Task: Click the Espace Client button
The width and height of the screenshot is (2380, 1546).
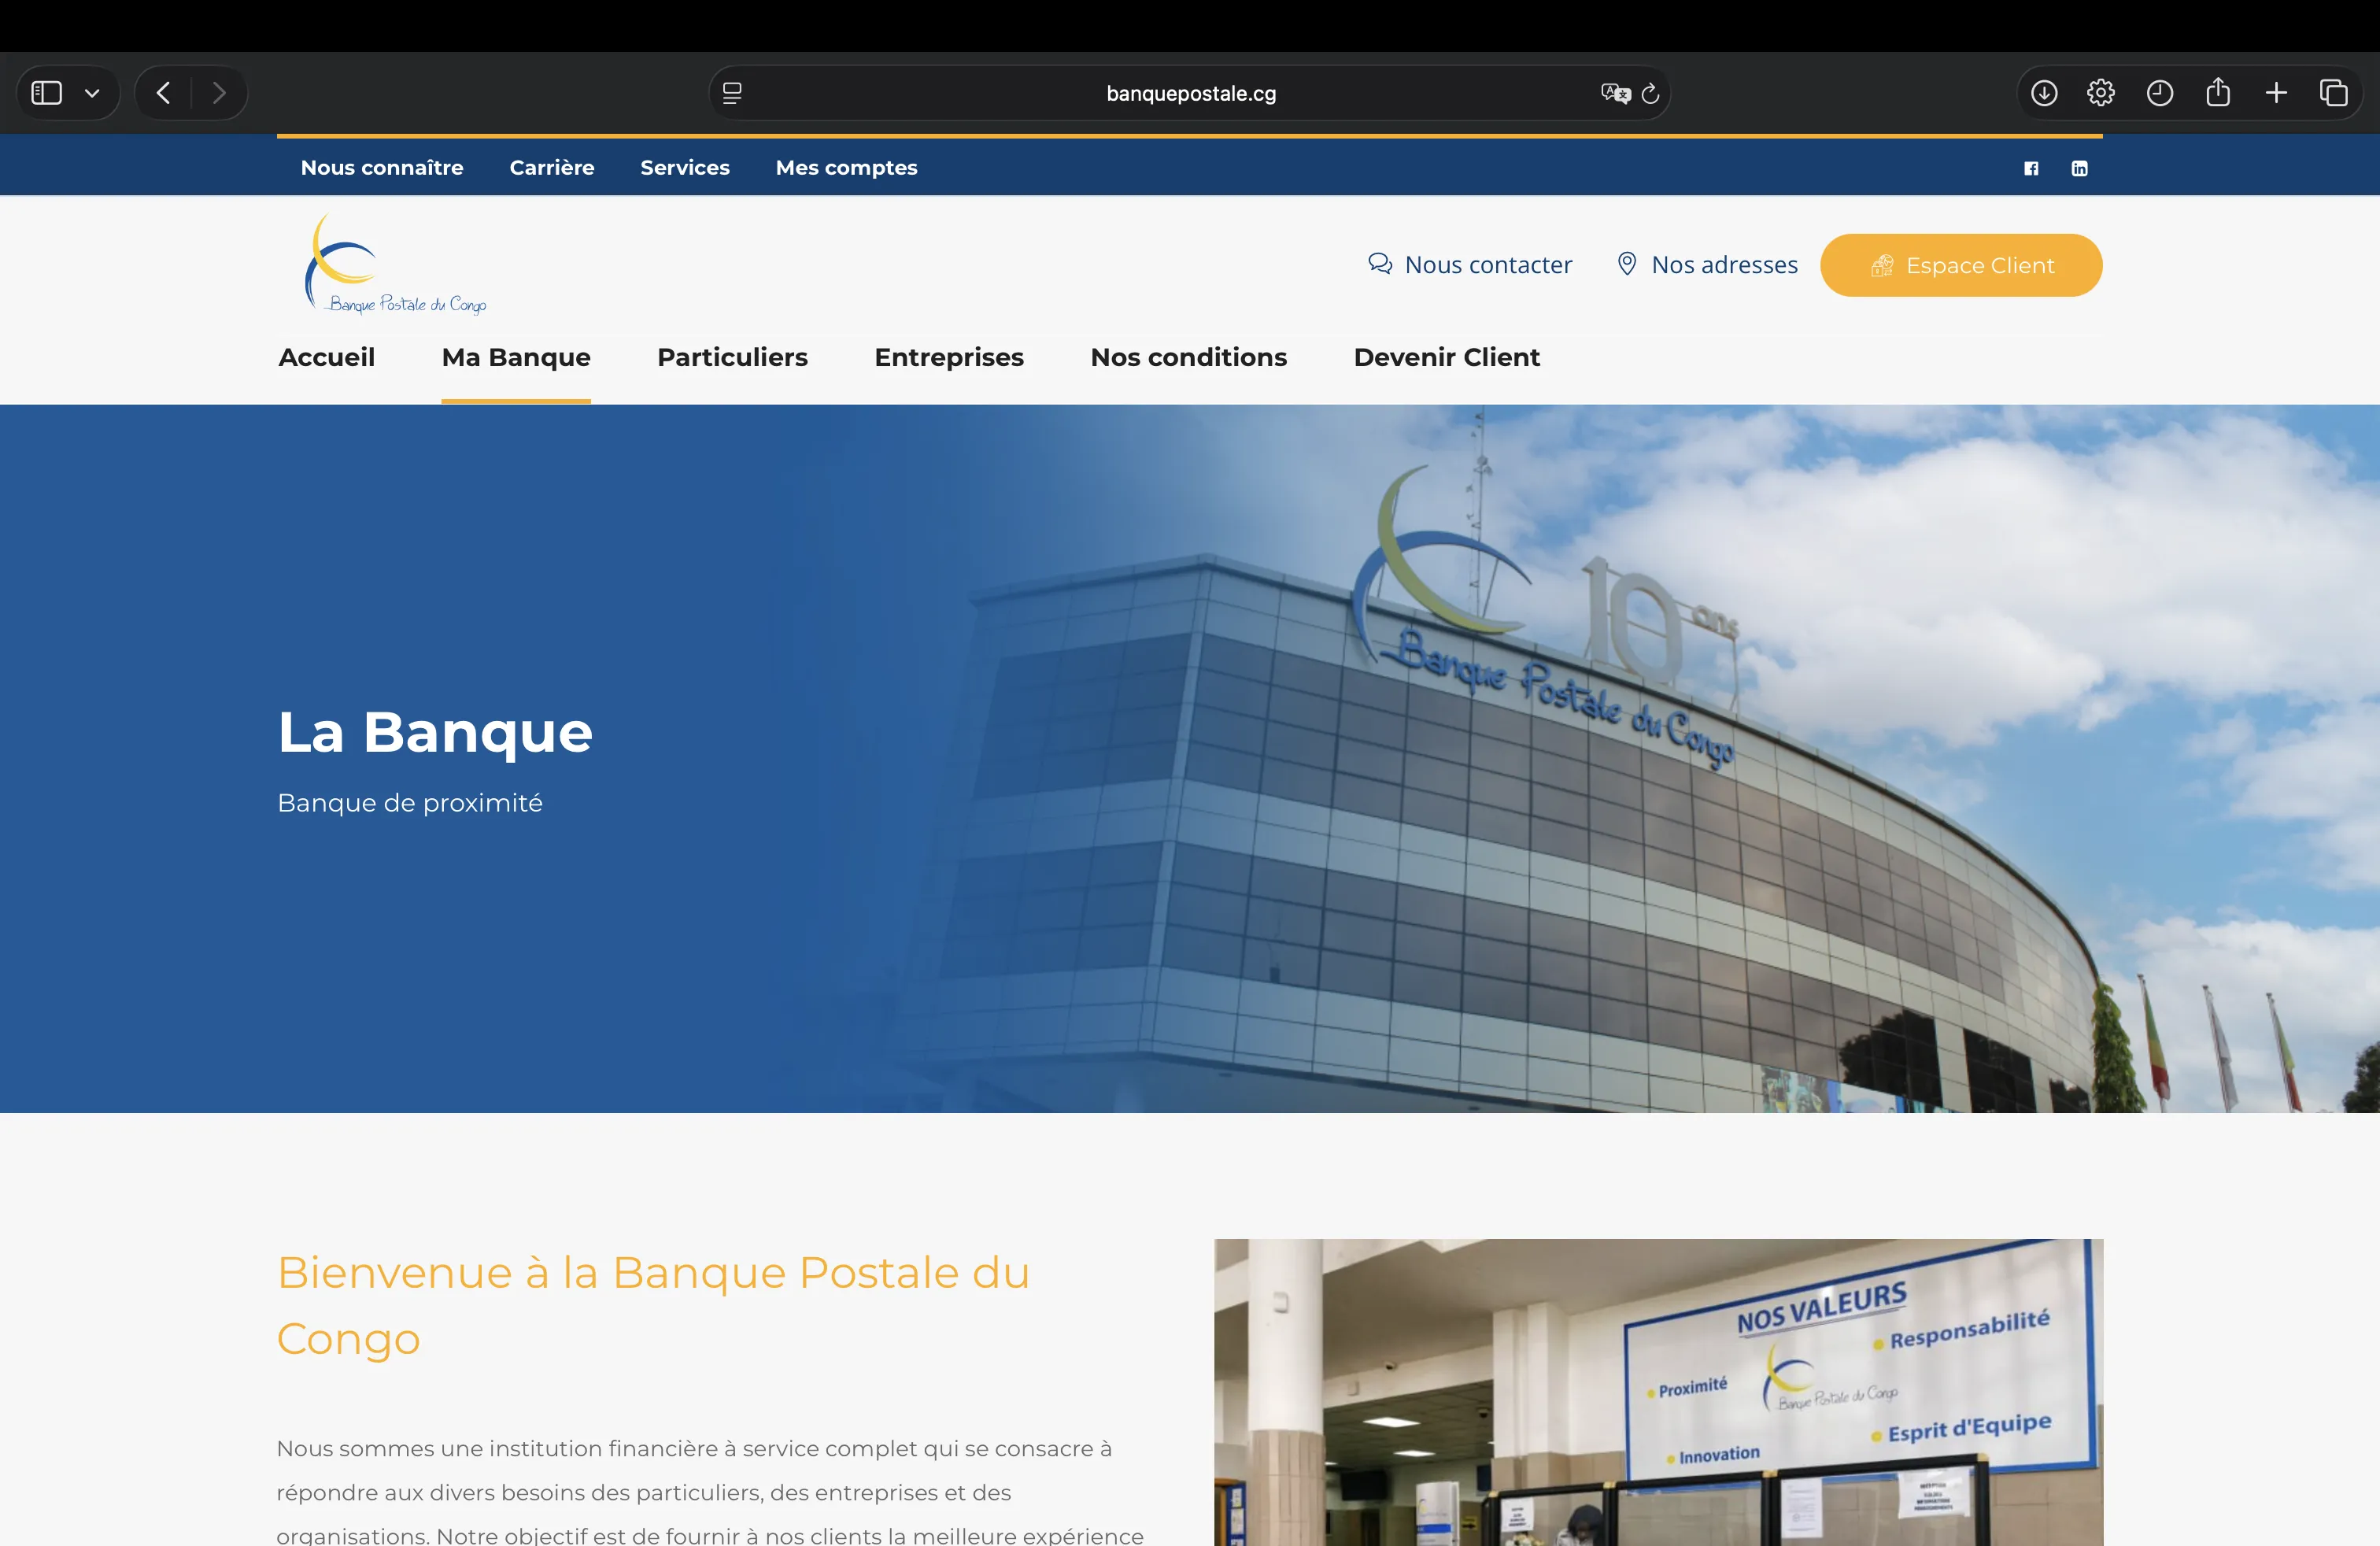Action: click(1960, 264)
